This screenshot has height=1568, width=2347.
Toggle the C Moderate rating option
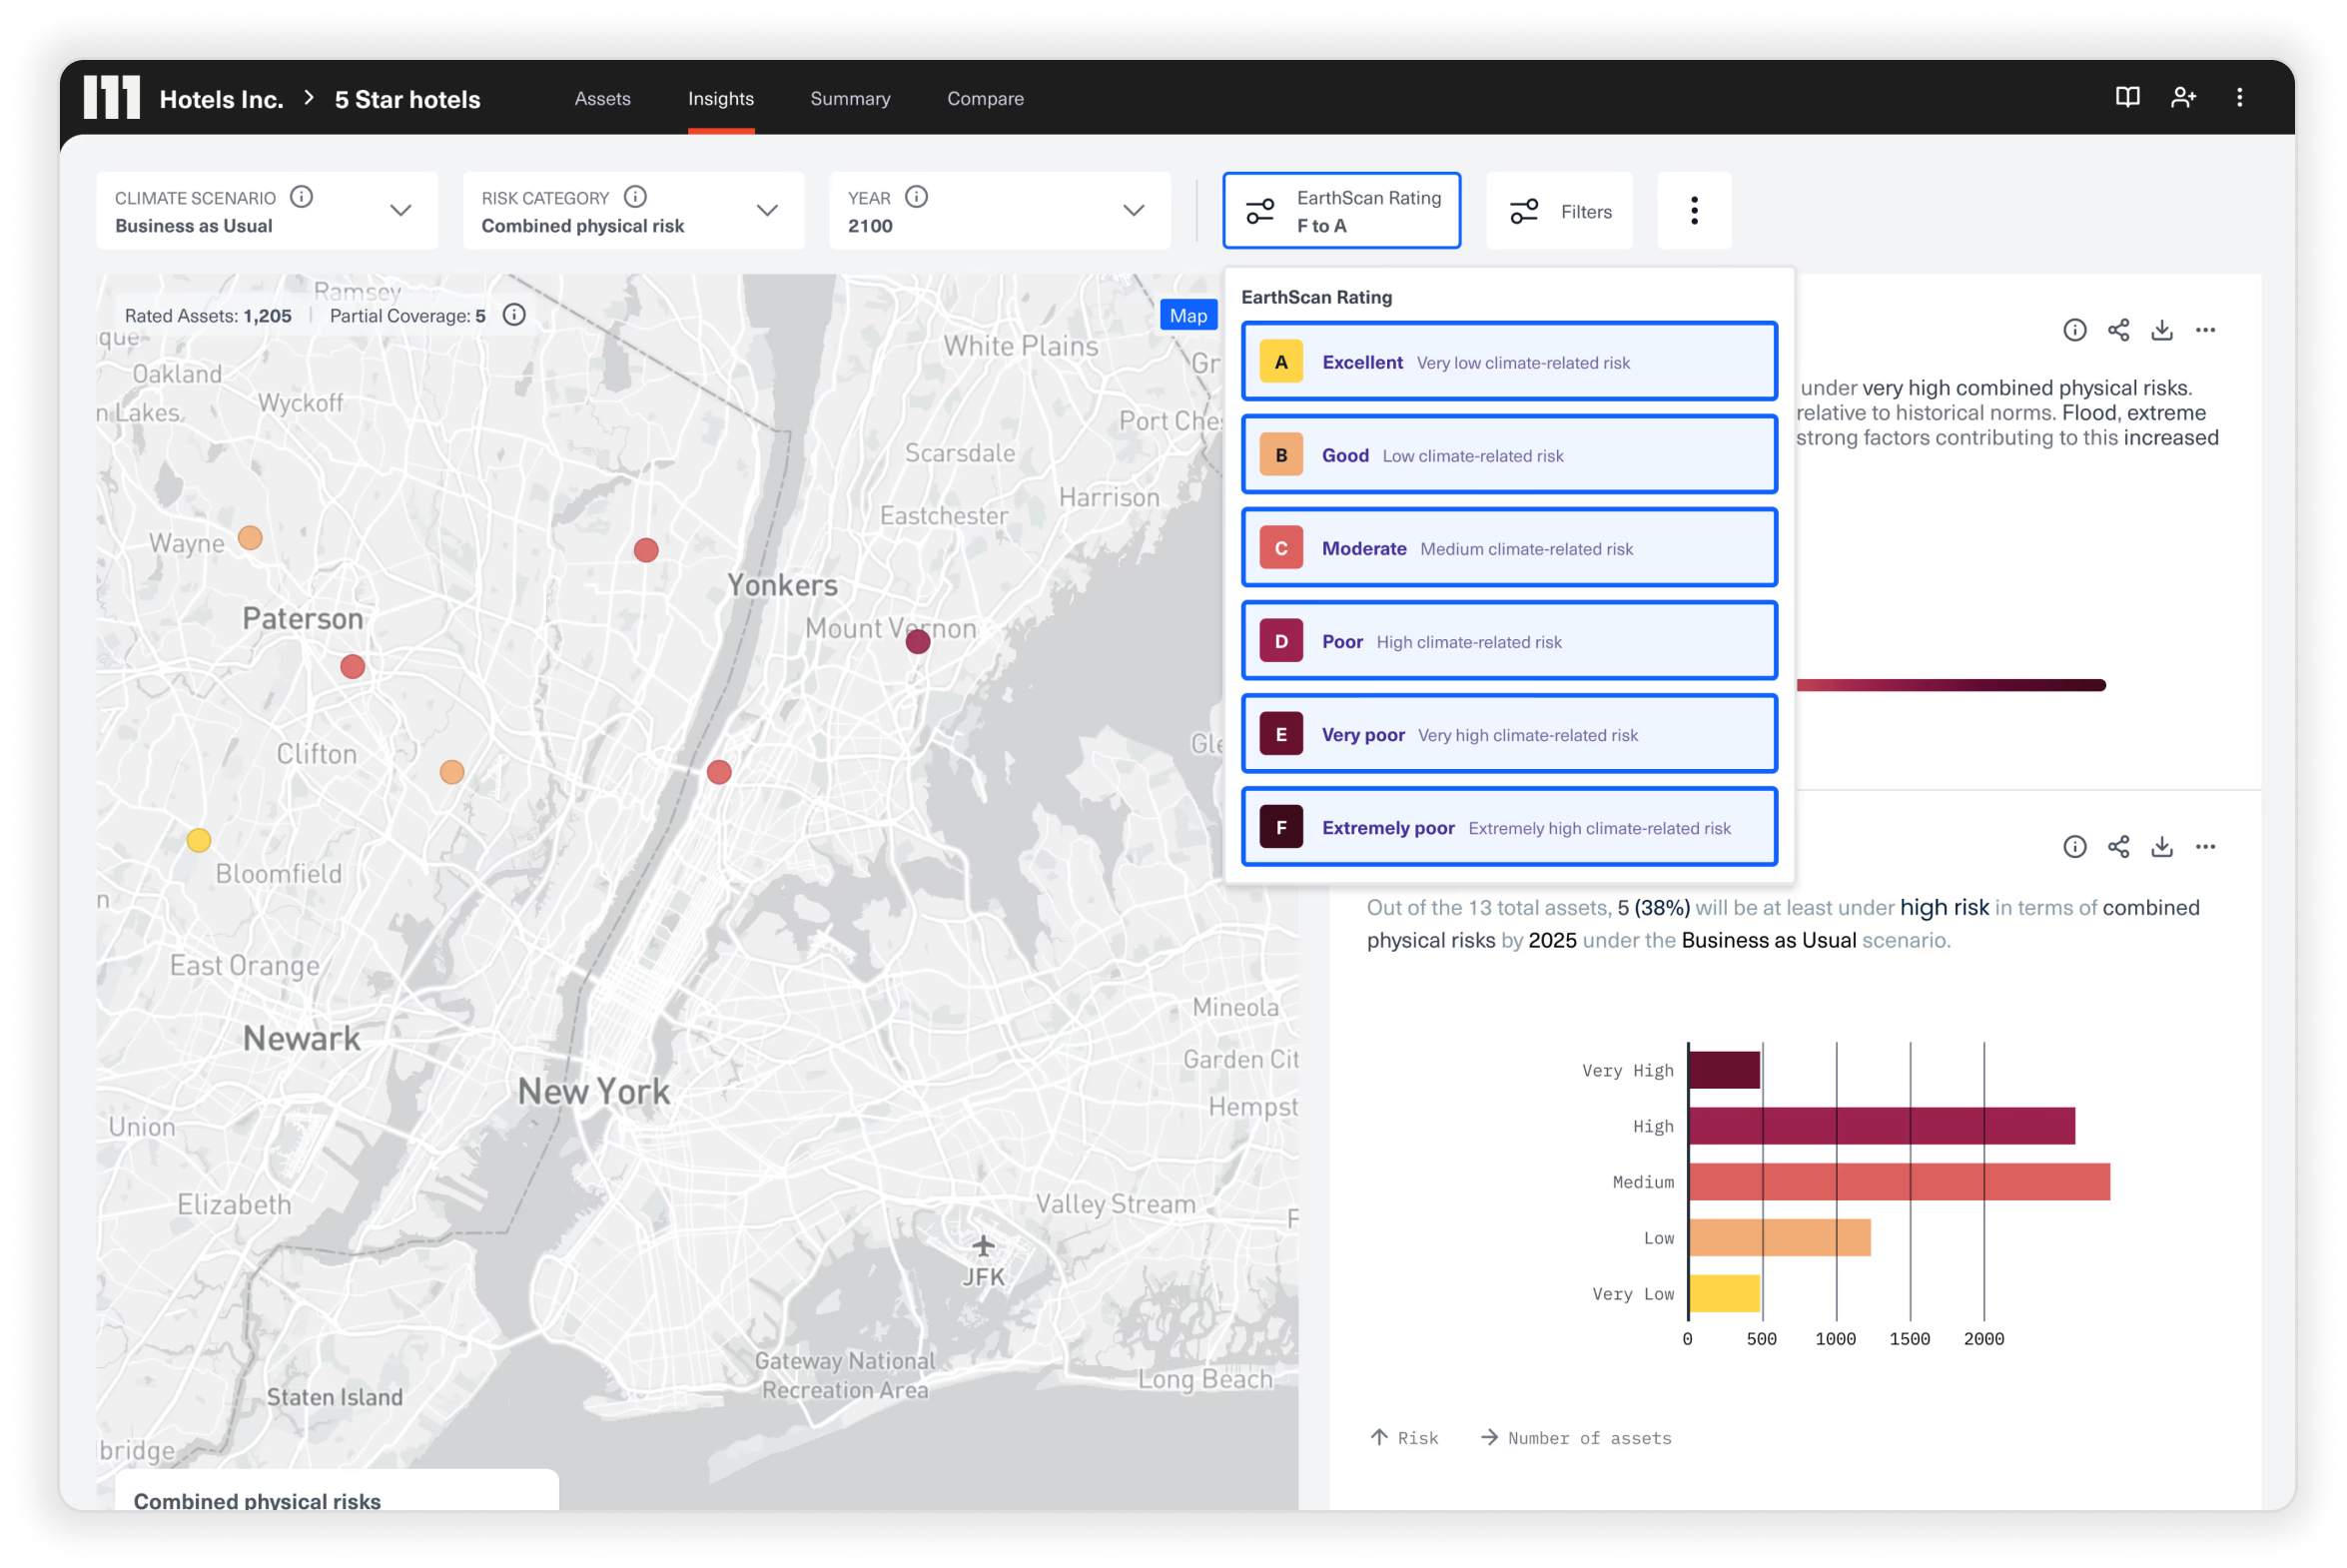tap(1508, 548)
